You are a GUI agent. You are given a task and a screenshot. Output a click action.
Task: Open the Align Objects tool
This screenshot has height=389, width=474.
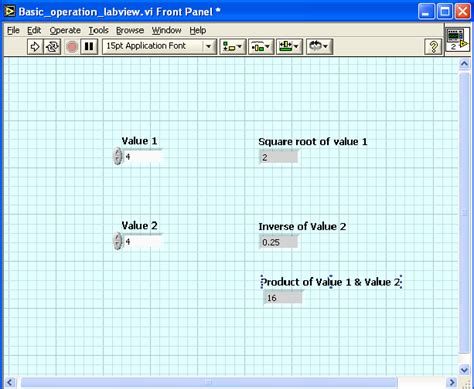(233, 46)
